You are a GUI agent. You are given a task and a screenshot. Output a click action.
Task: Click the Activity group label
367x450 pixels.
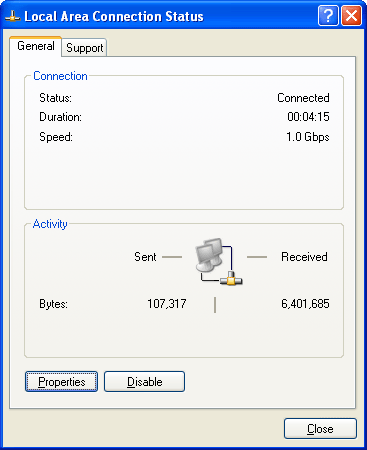50,224
